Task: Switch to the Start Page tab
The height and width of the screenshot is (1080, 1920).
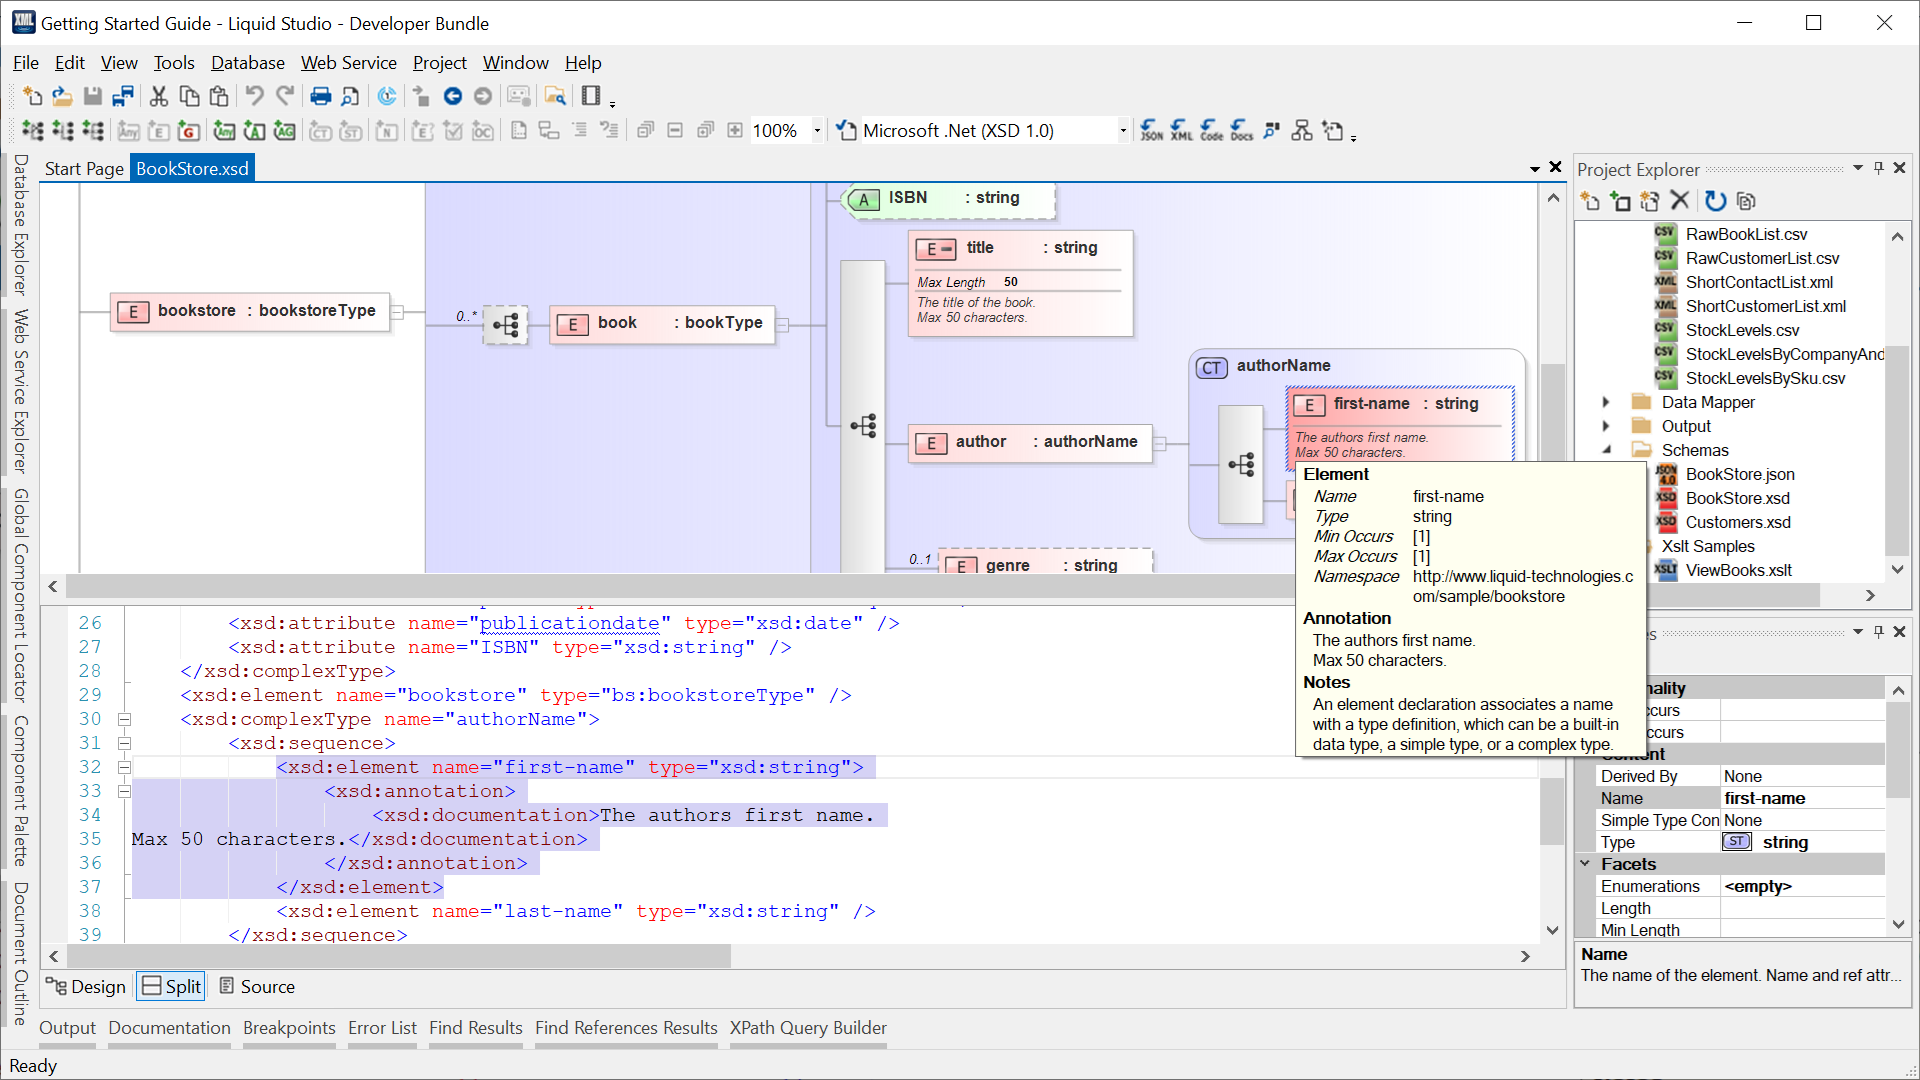Action: click(84, 168)
